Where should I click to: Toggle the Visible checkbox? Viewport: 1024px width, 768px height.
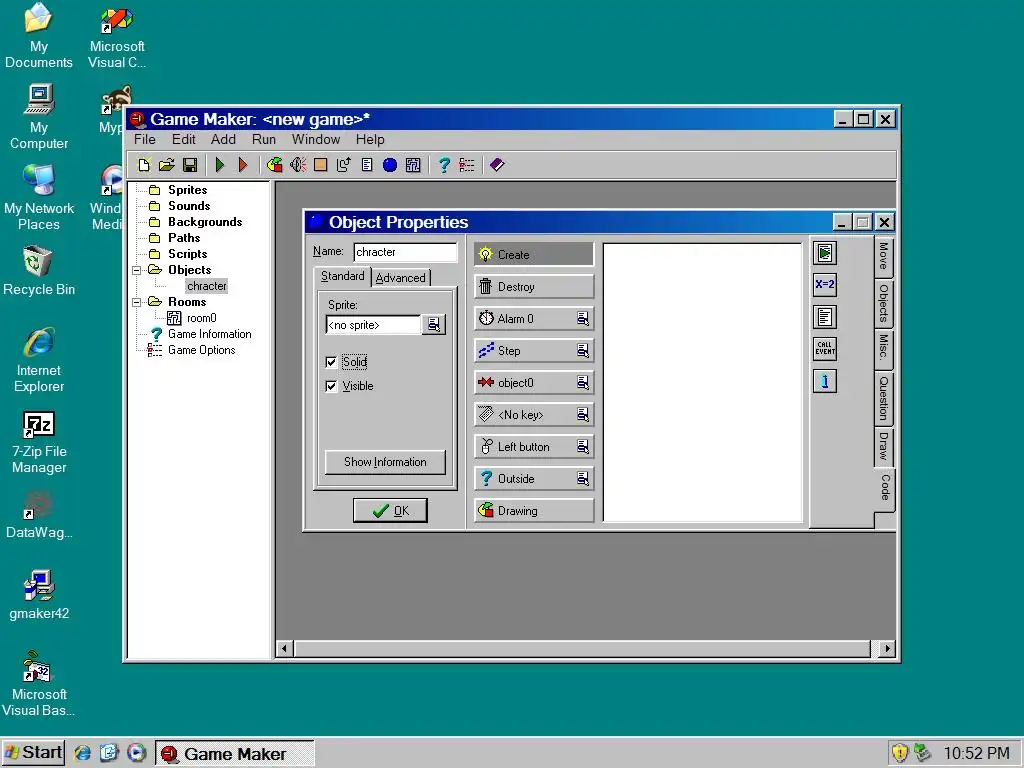[331, 386]
